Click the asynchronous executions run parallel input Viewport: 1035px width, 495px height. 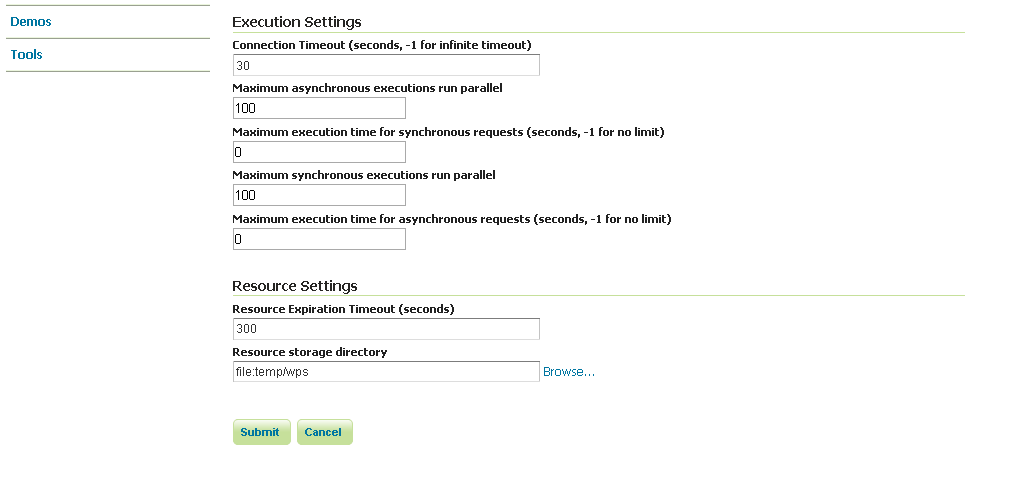pos(318,108)
